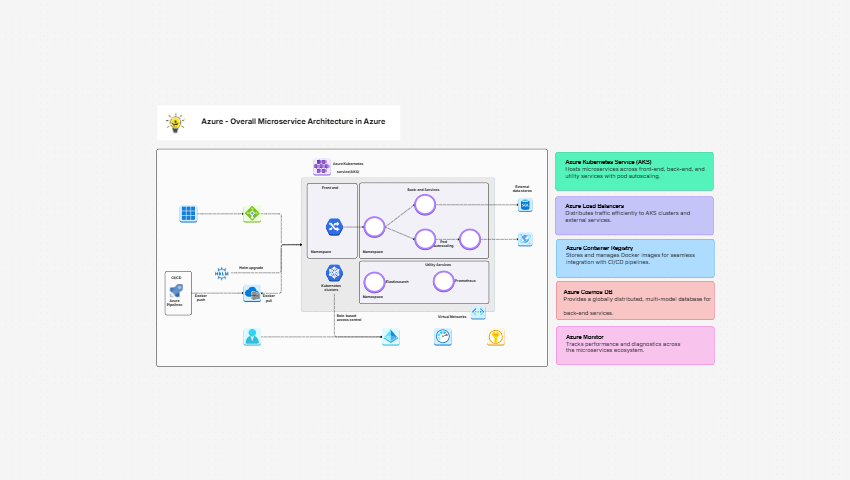Click the blue grid icon at left
The width and height of the screenshot is (850, 480).
[x=188, y=214]
